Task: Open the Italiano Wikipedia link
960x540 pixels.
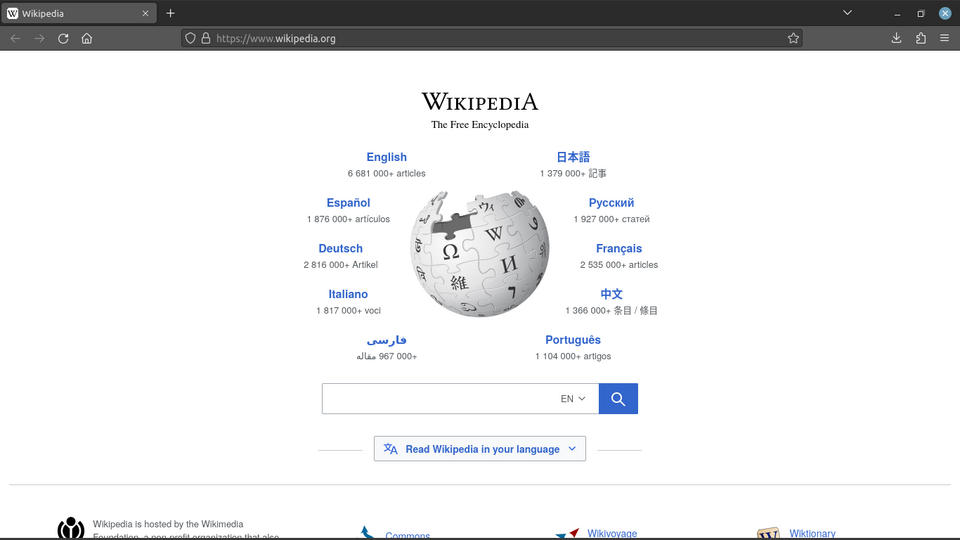Action: pyautogui.click(x=348, y=294)
